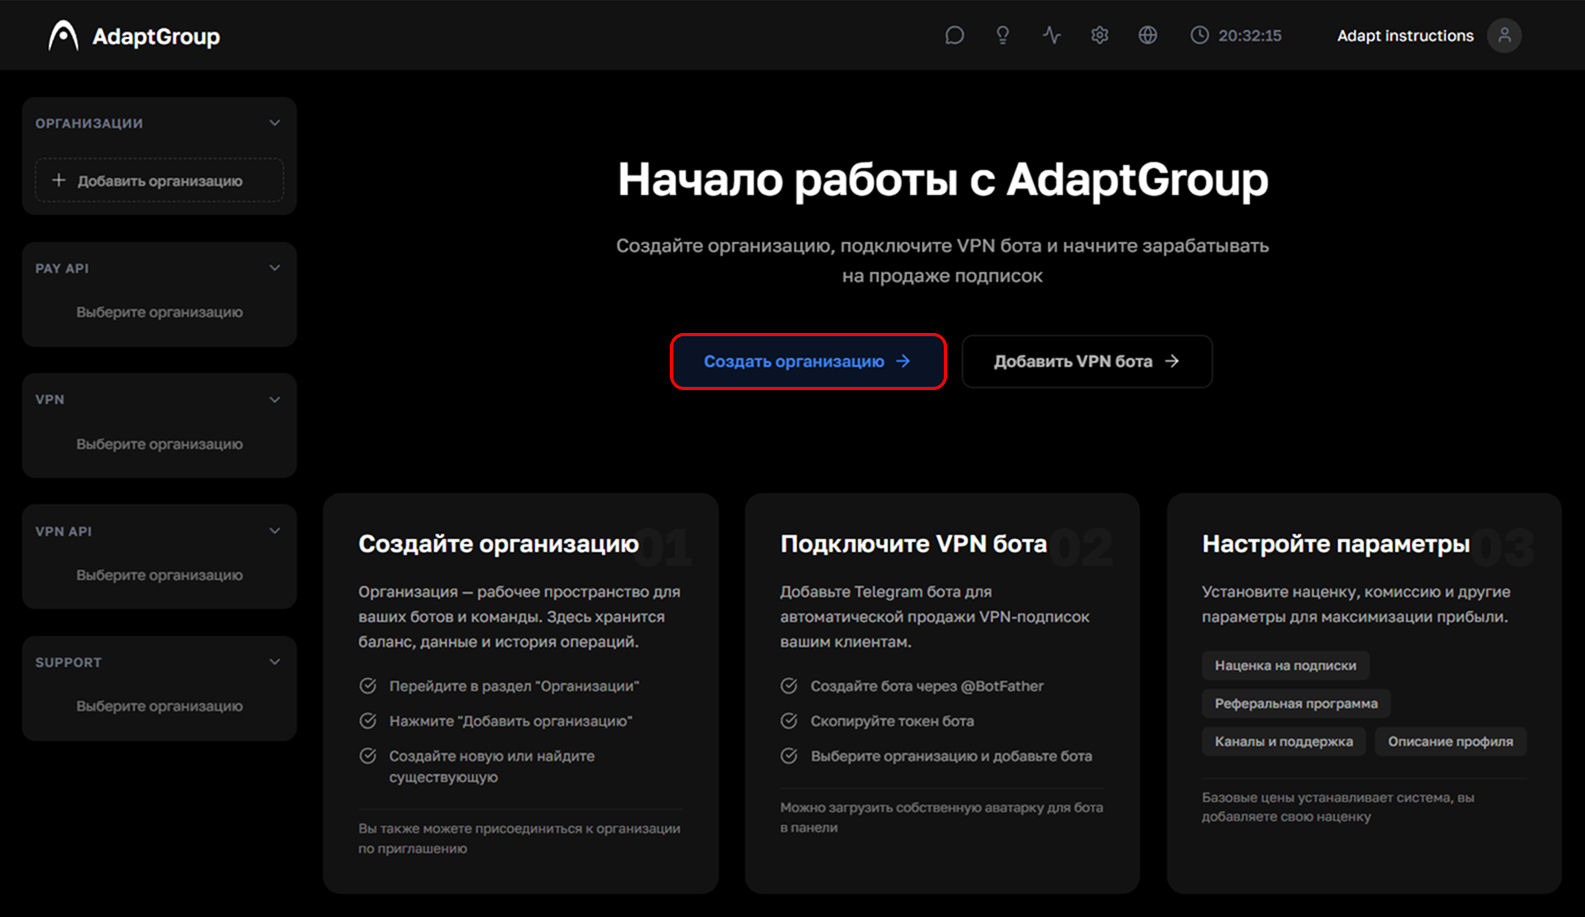Click check icon beside "Перейдите в раздел Организации"

pos(368,686)
